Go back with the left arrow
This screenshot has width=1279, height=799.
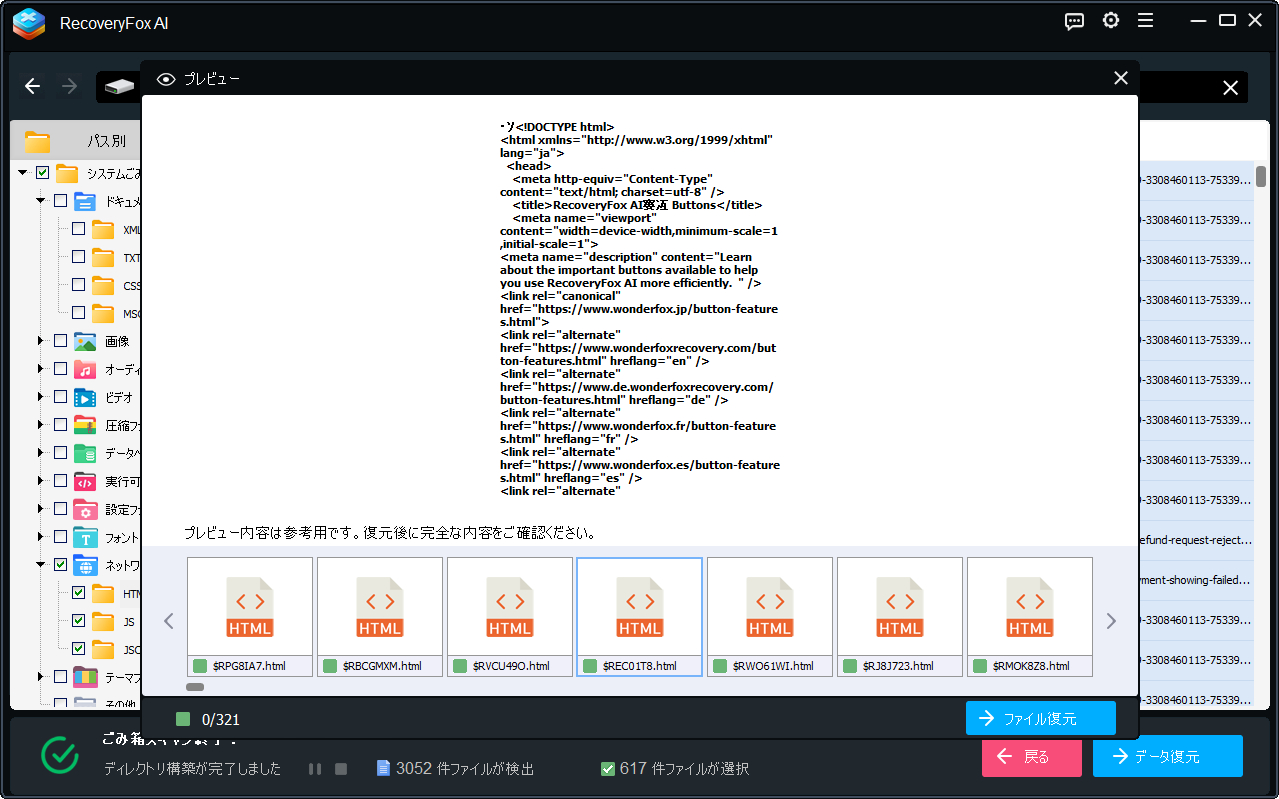click(32, 87)
